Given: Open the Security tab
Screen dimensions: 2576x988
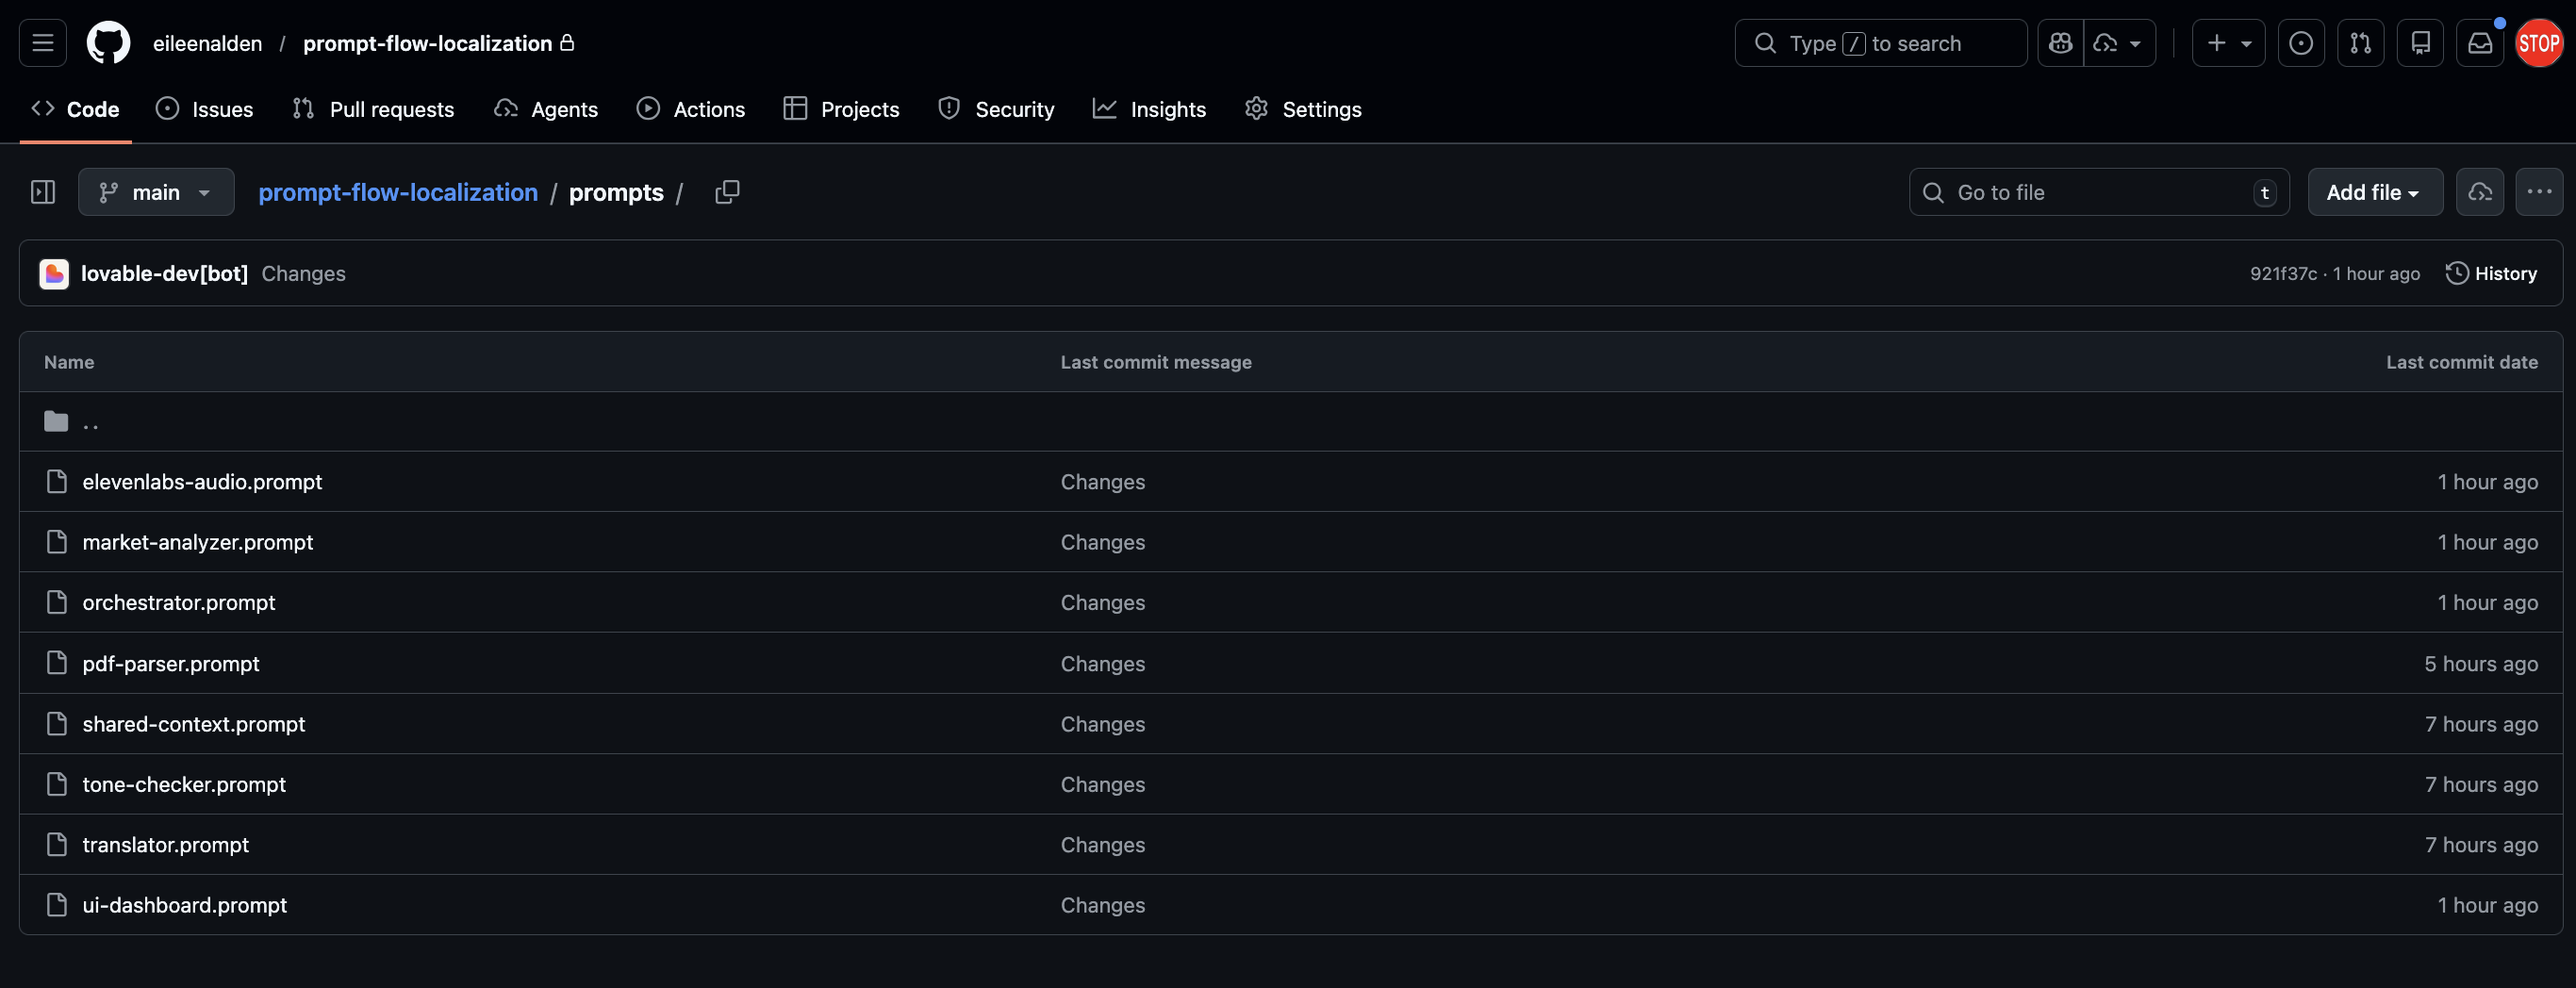Looking at the screenshot, I should [x=996, y=109].
